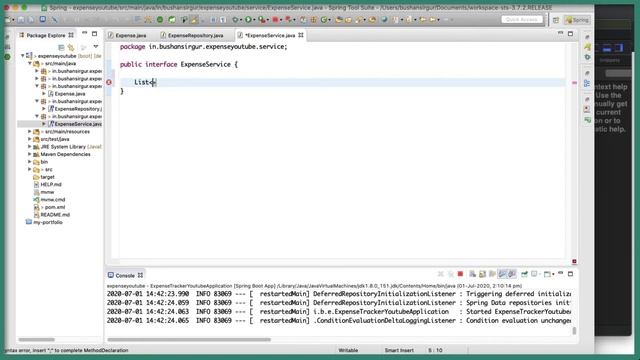This screenshot has height=360, width=640.
Task: Switch to ExpenseRepository.java tab
Action: [x=192, y=36]
